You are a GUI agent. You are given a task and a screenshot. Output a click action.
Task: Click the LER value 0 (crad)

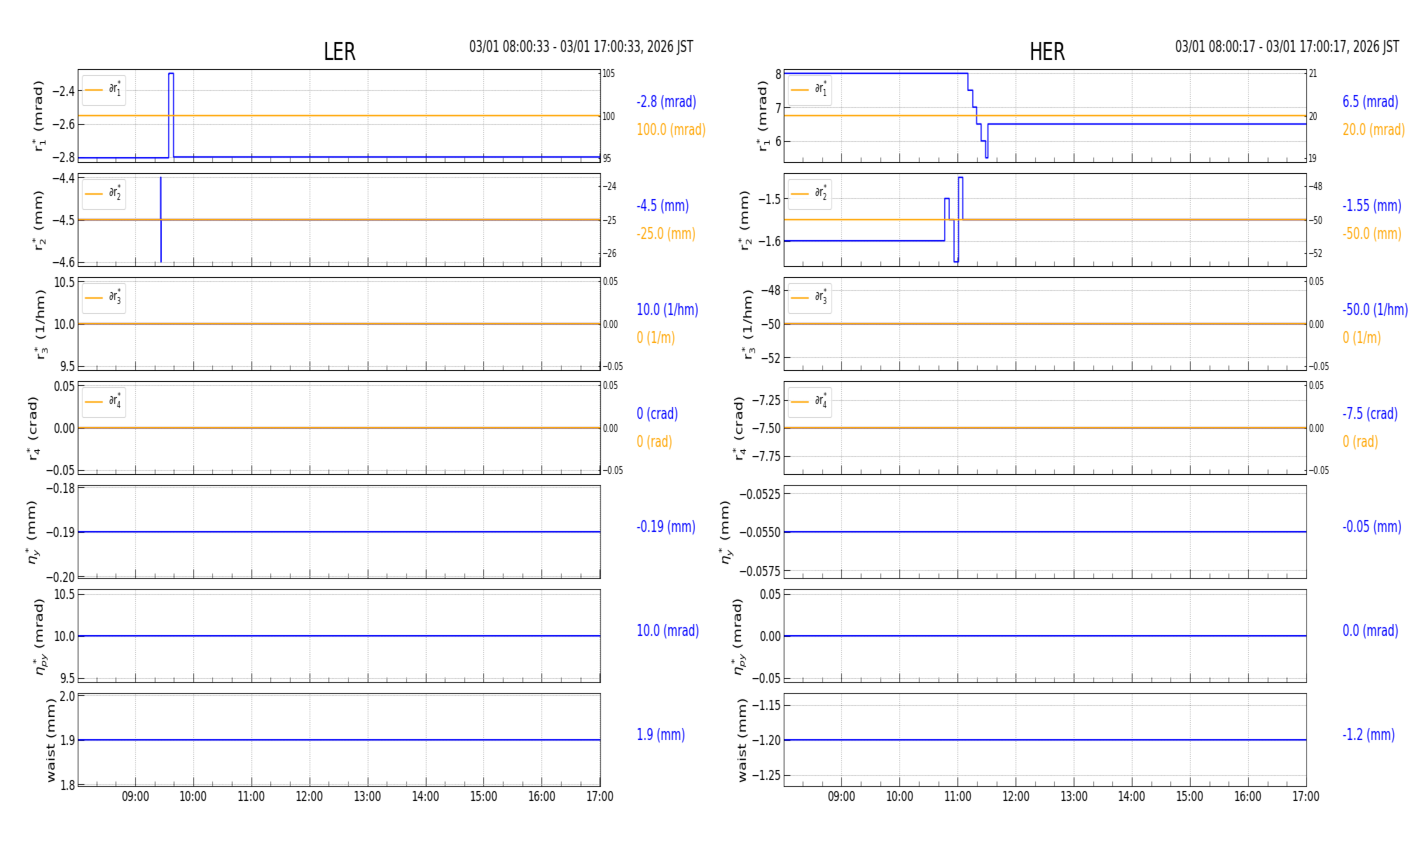(657, 414)
